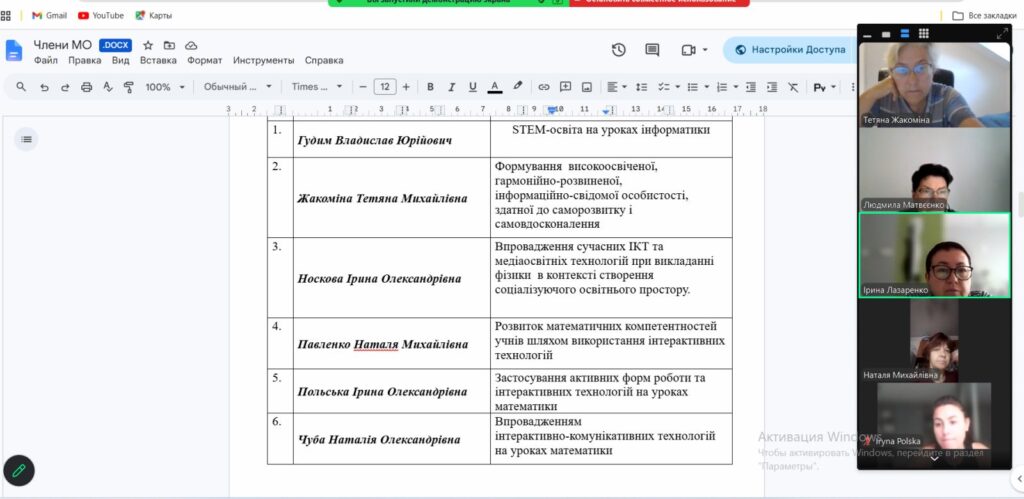Open the Times font dropdown

click(317, 86)
